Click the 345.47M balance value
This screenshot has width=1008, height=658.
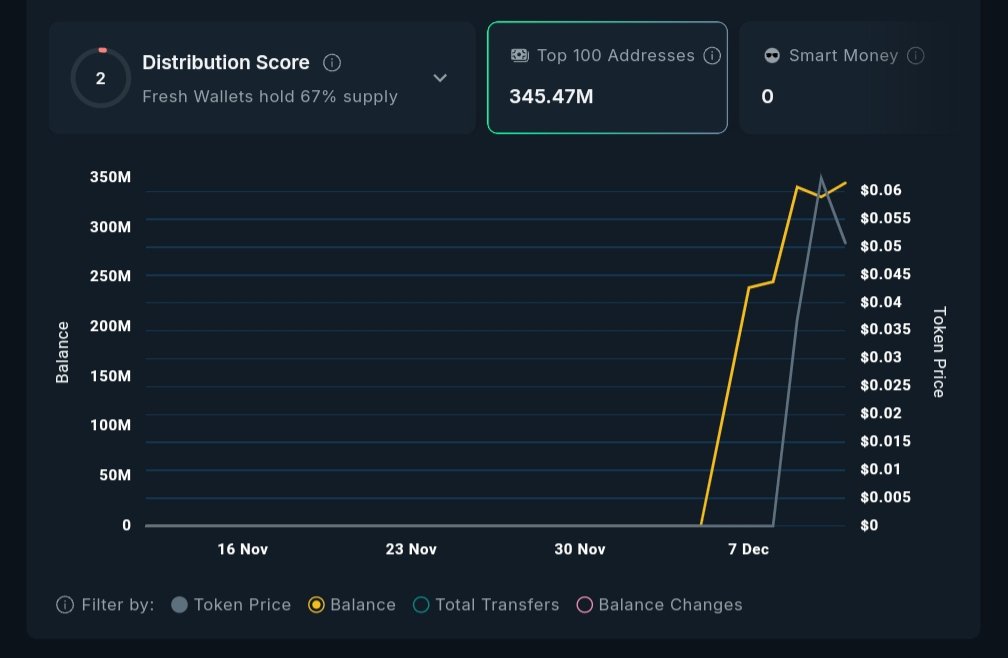click(x=551, y=97)
